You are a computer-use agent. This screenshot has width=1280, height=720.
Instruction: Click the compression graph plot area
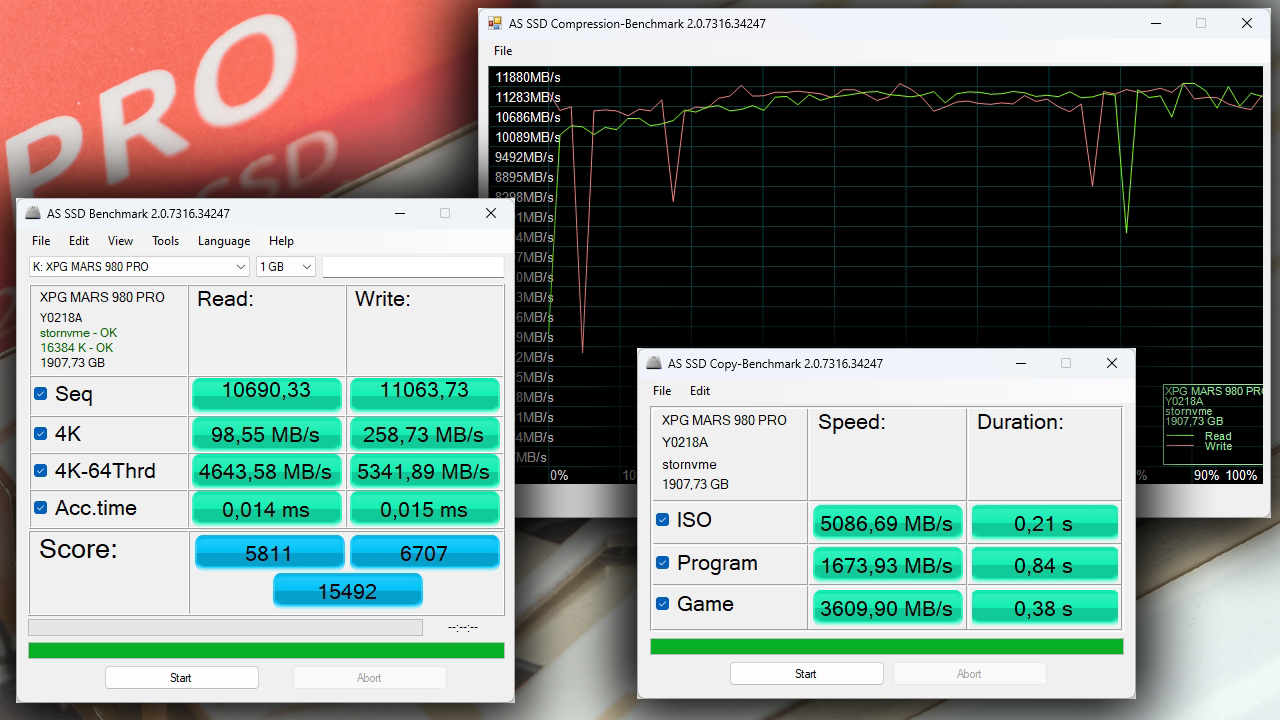click(x=877, y=275)
